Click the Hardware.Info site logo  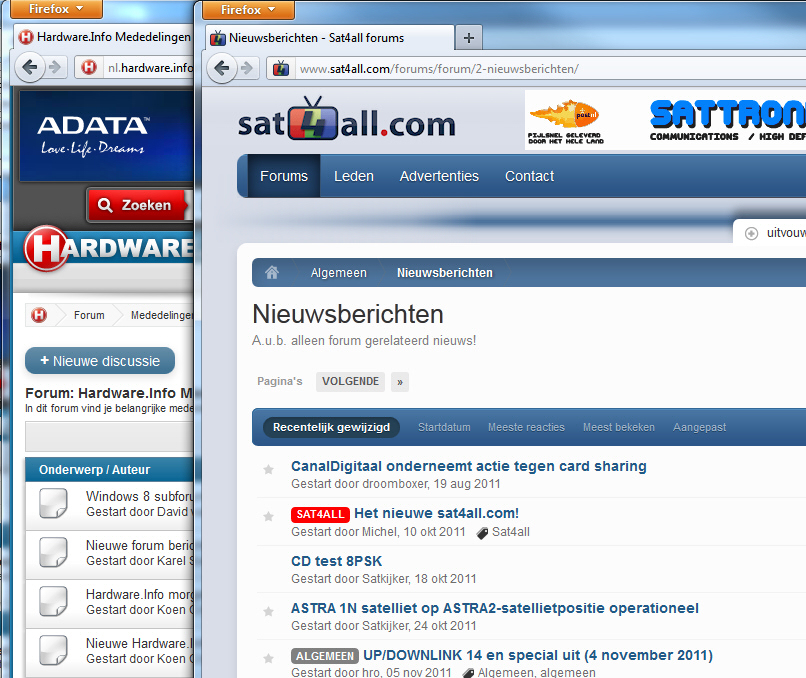[109, 248]
